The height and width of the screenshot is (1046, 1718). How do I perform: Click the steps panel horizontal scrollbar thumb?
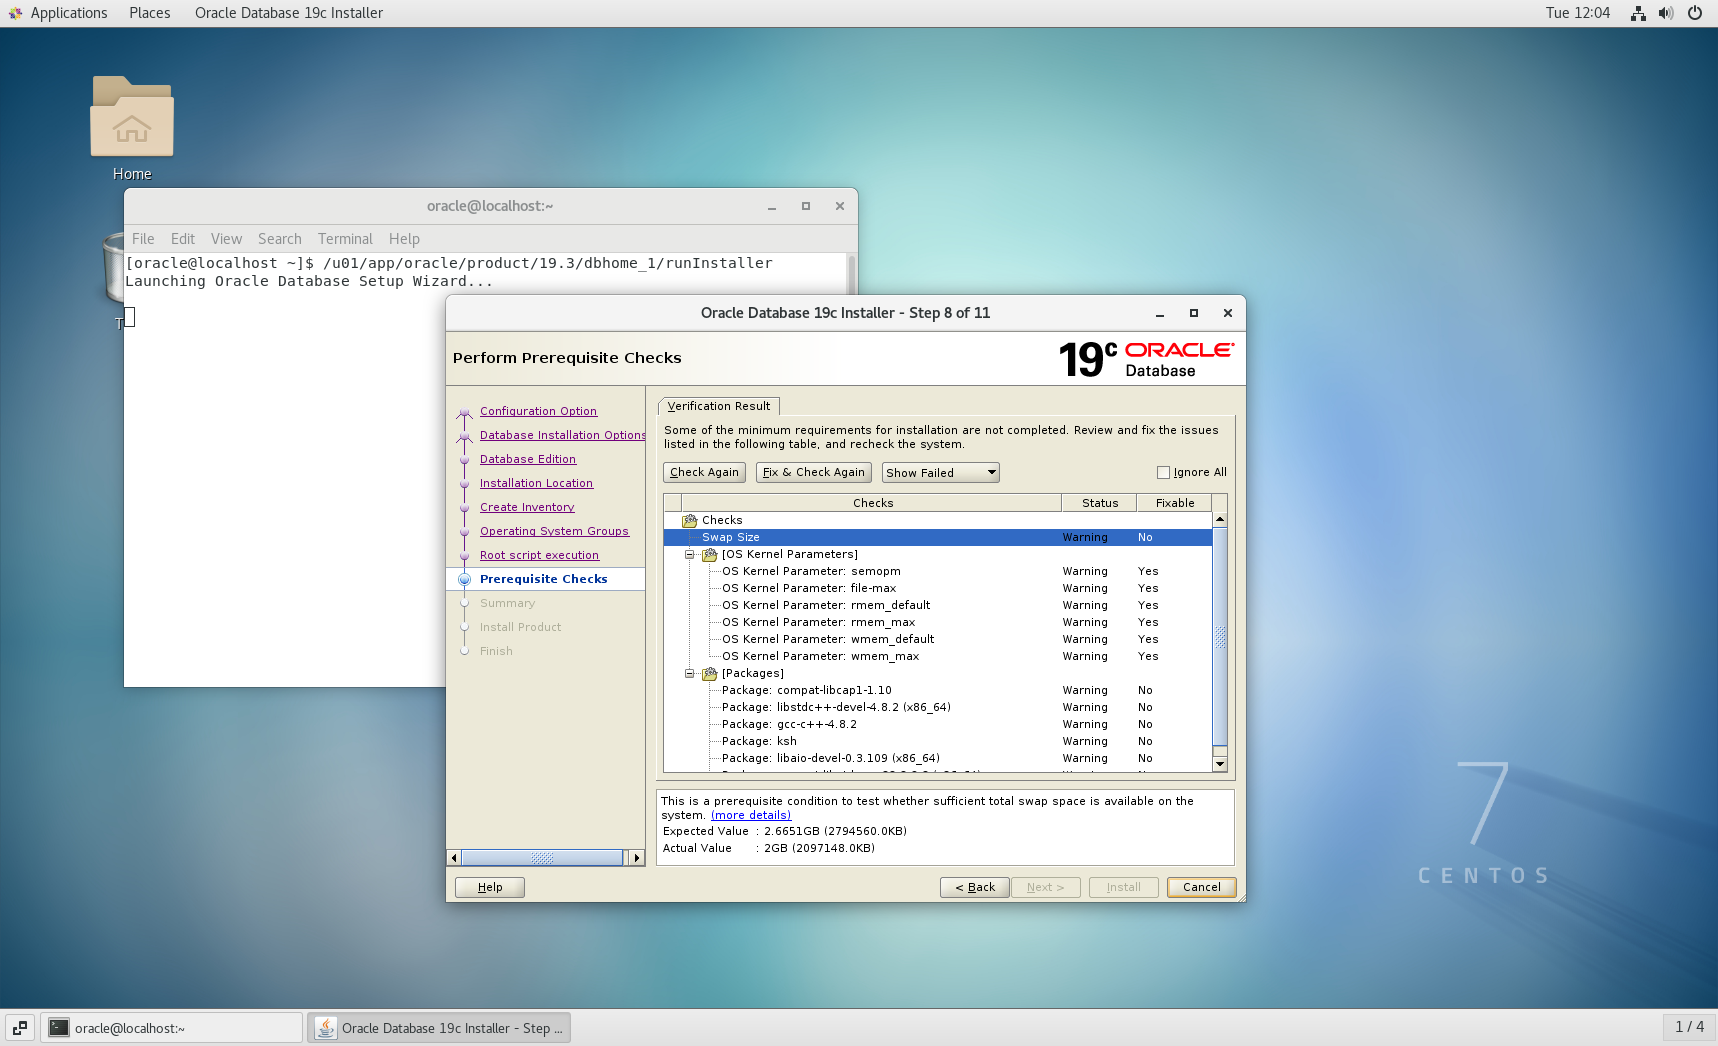pyautogui.click(x=542, y=858)
